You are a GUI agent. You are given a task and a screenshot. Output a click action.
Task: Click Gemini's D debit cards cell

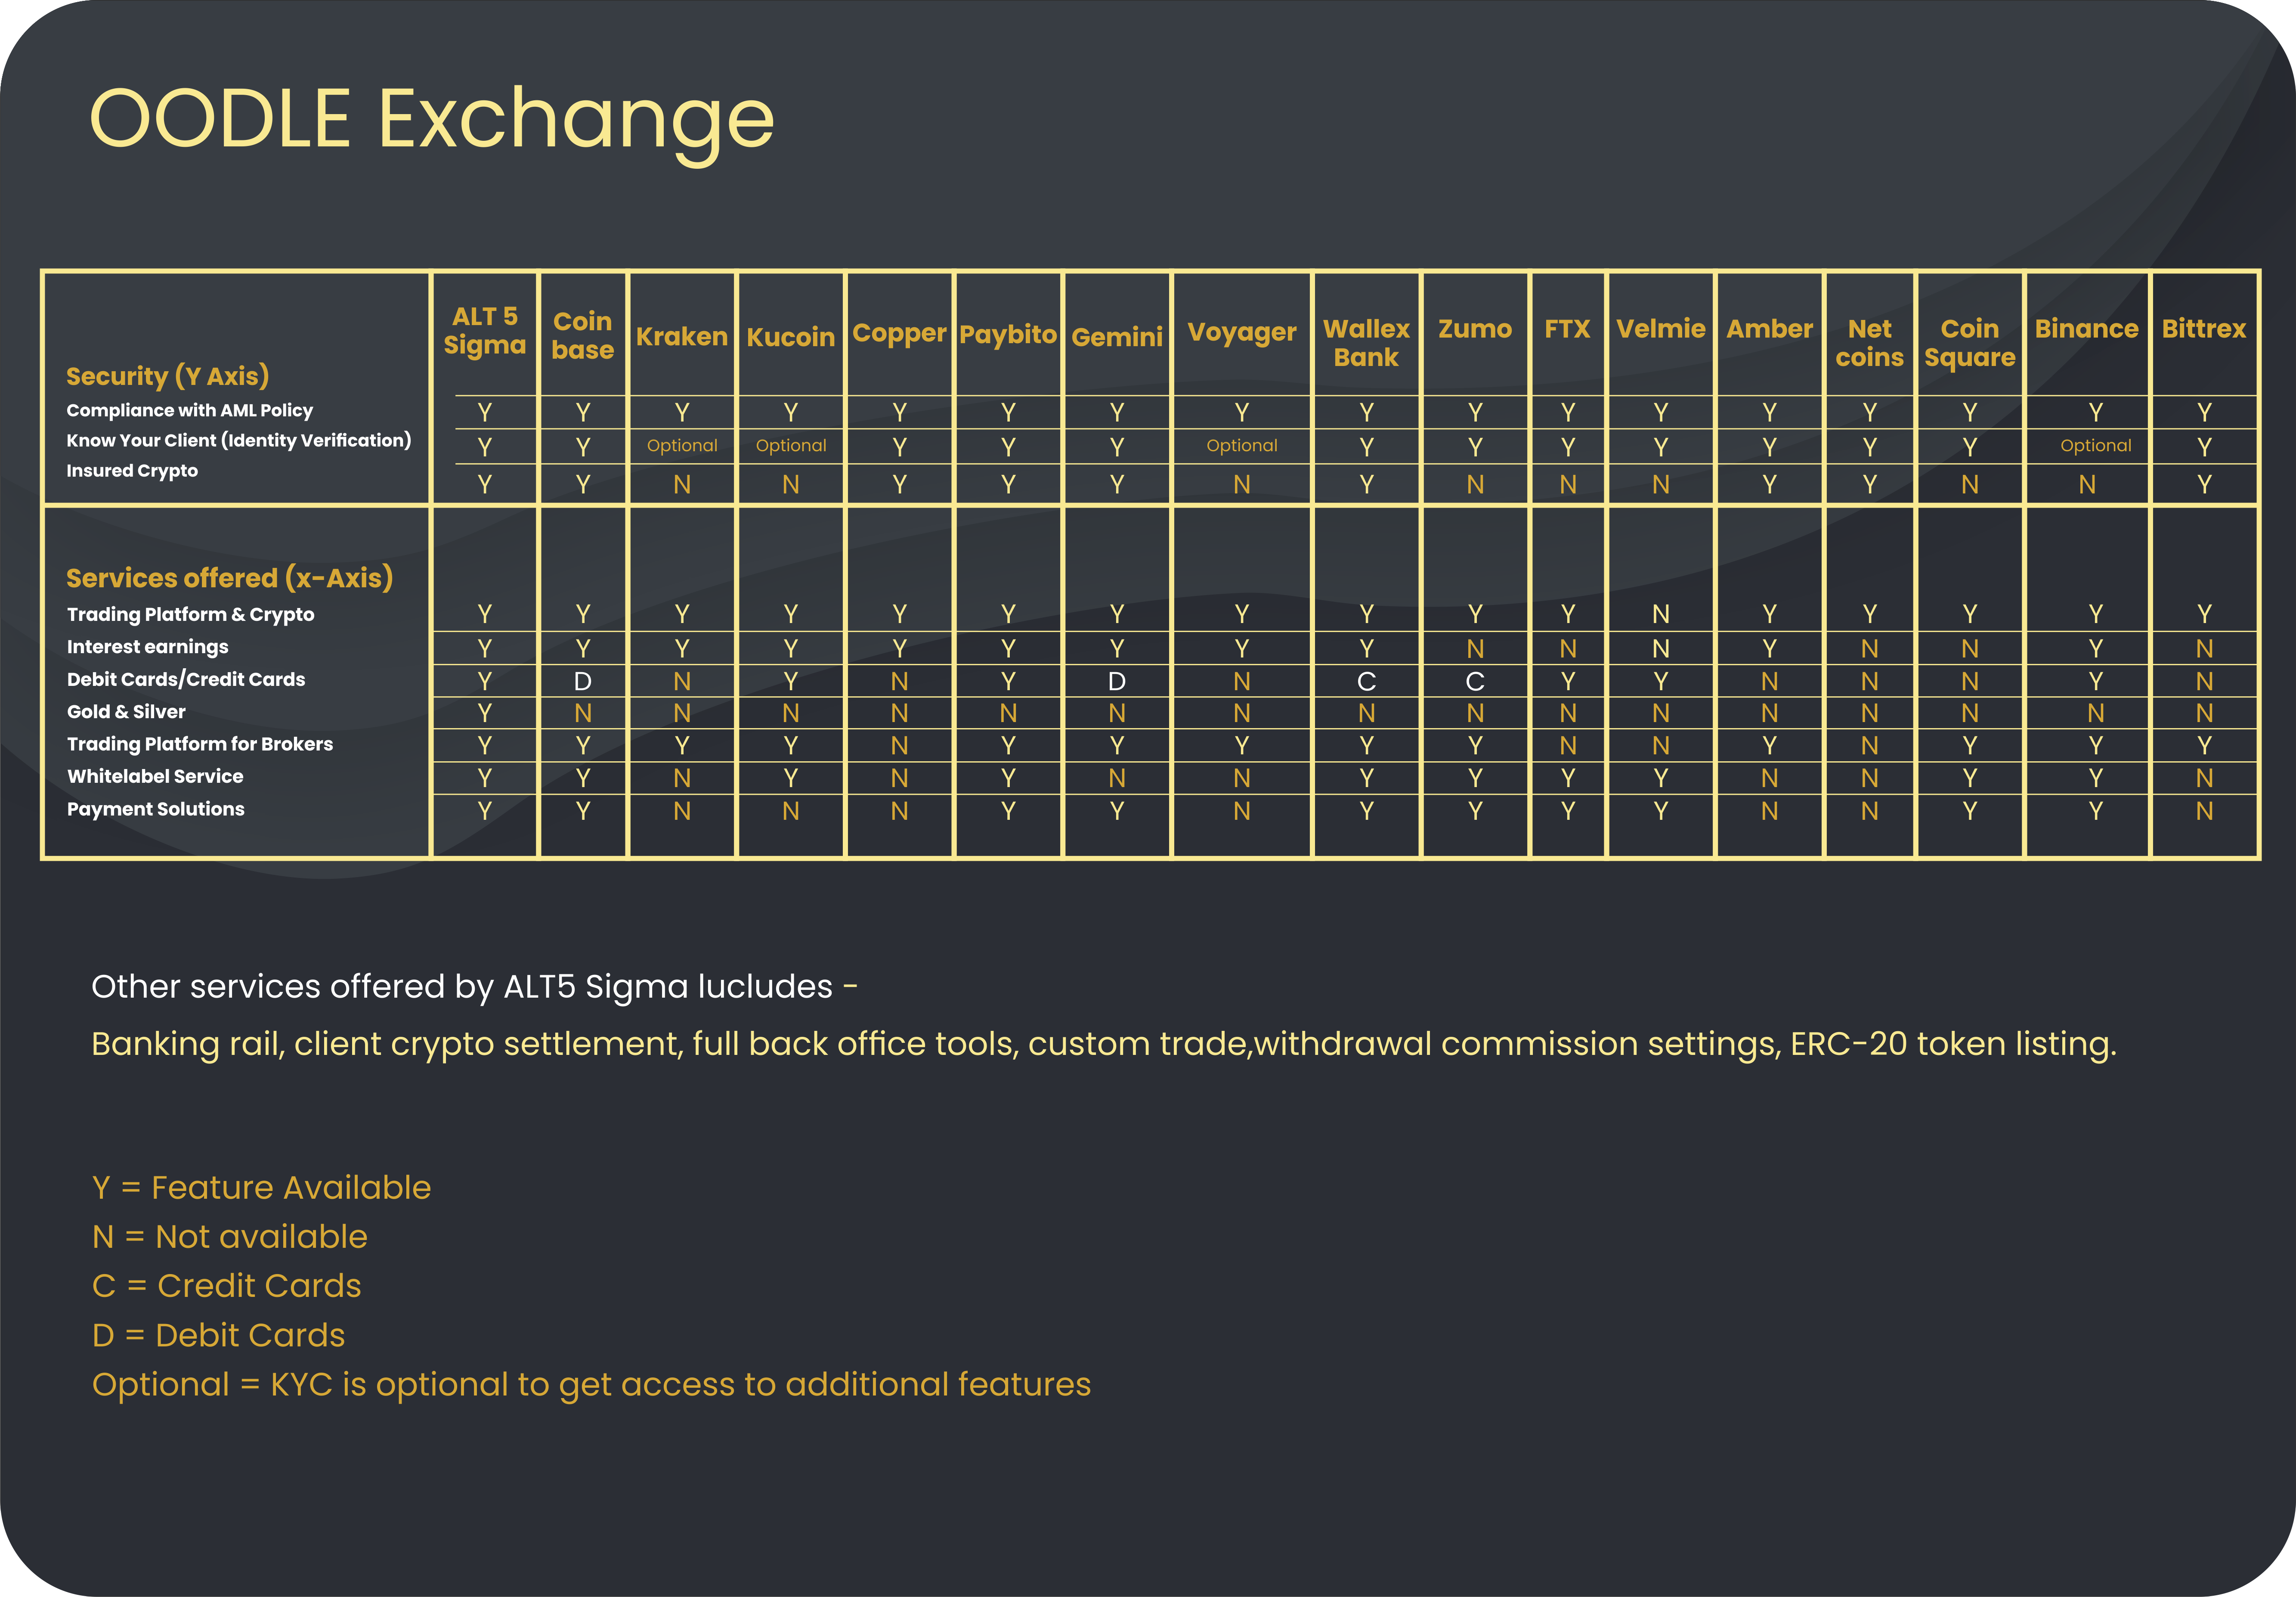(x=1117, y=682)
